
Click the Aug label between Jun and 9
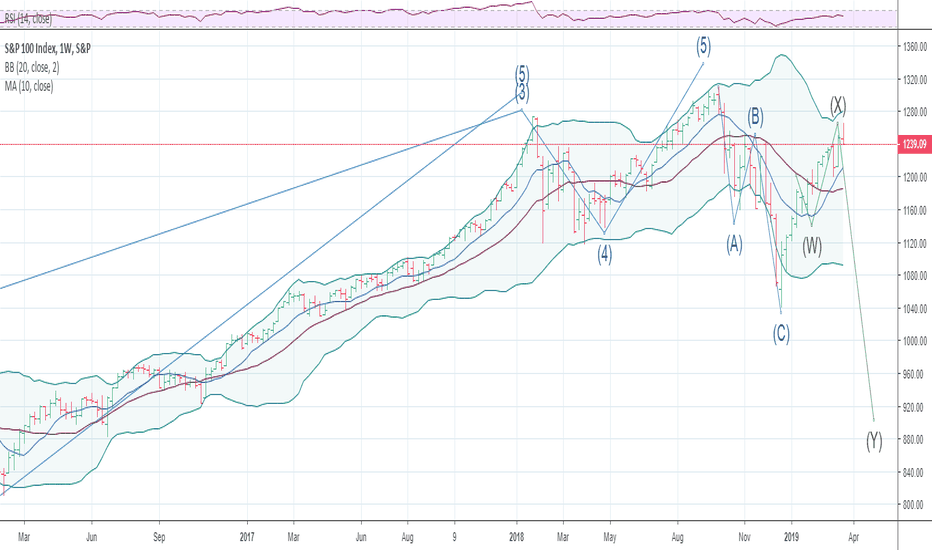click(407, 537)
